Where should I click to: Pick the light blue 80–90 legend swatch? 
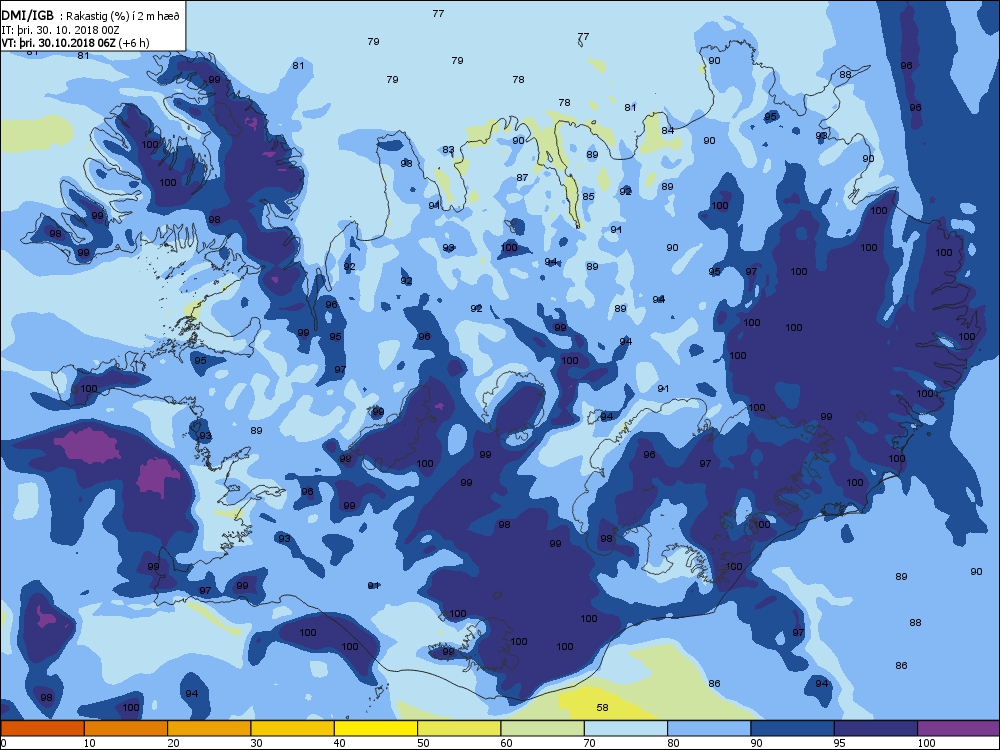point(709,728)
